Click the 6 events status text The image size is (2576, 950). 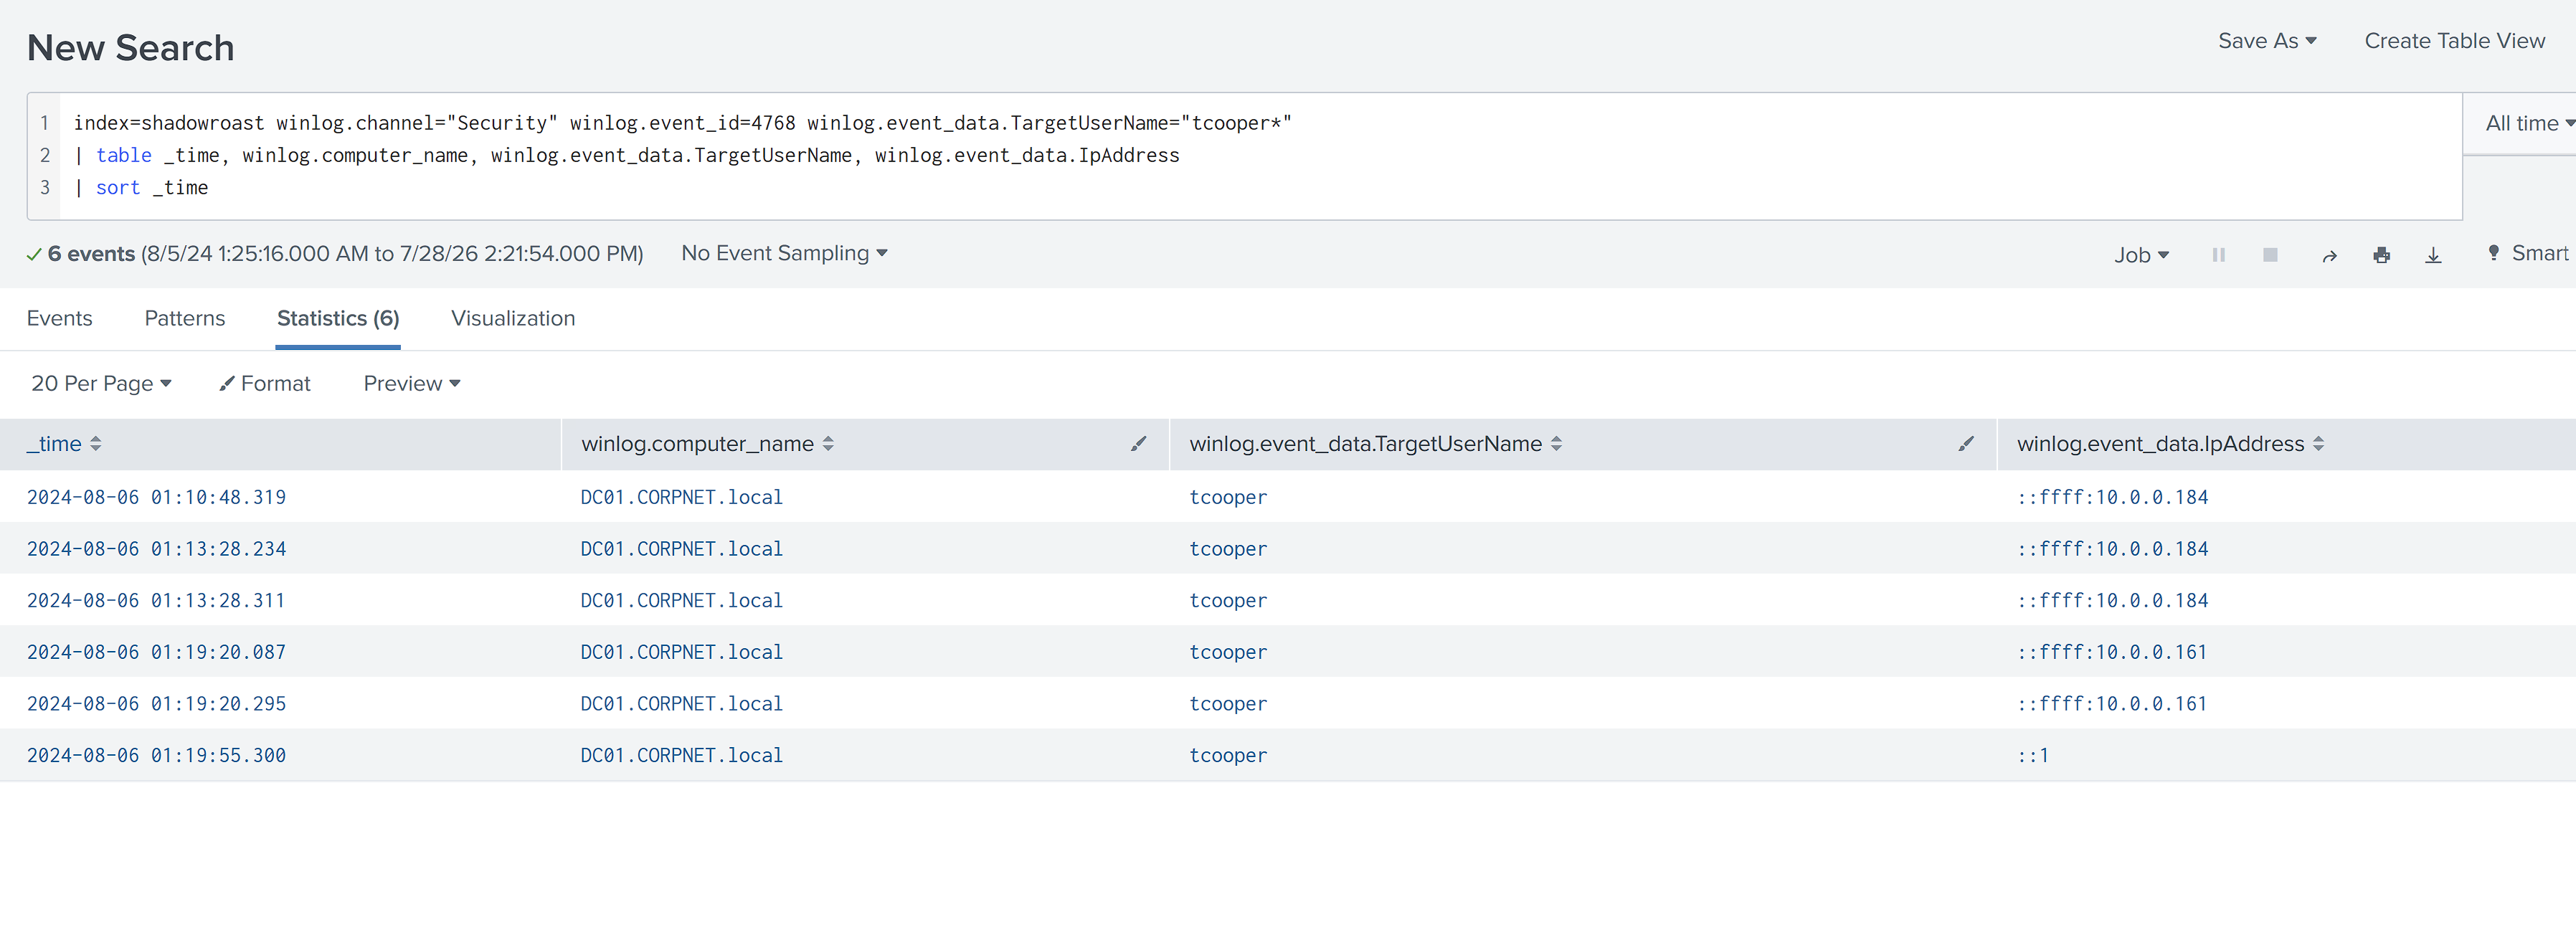pos(91,254)
